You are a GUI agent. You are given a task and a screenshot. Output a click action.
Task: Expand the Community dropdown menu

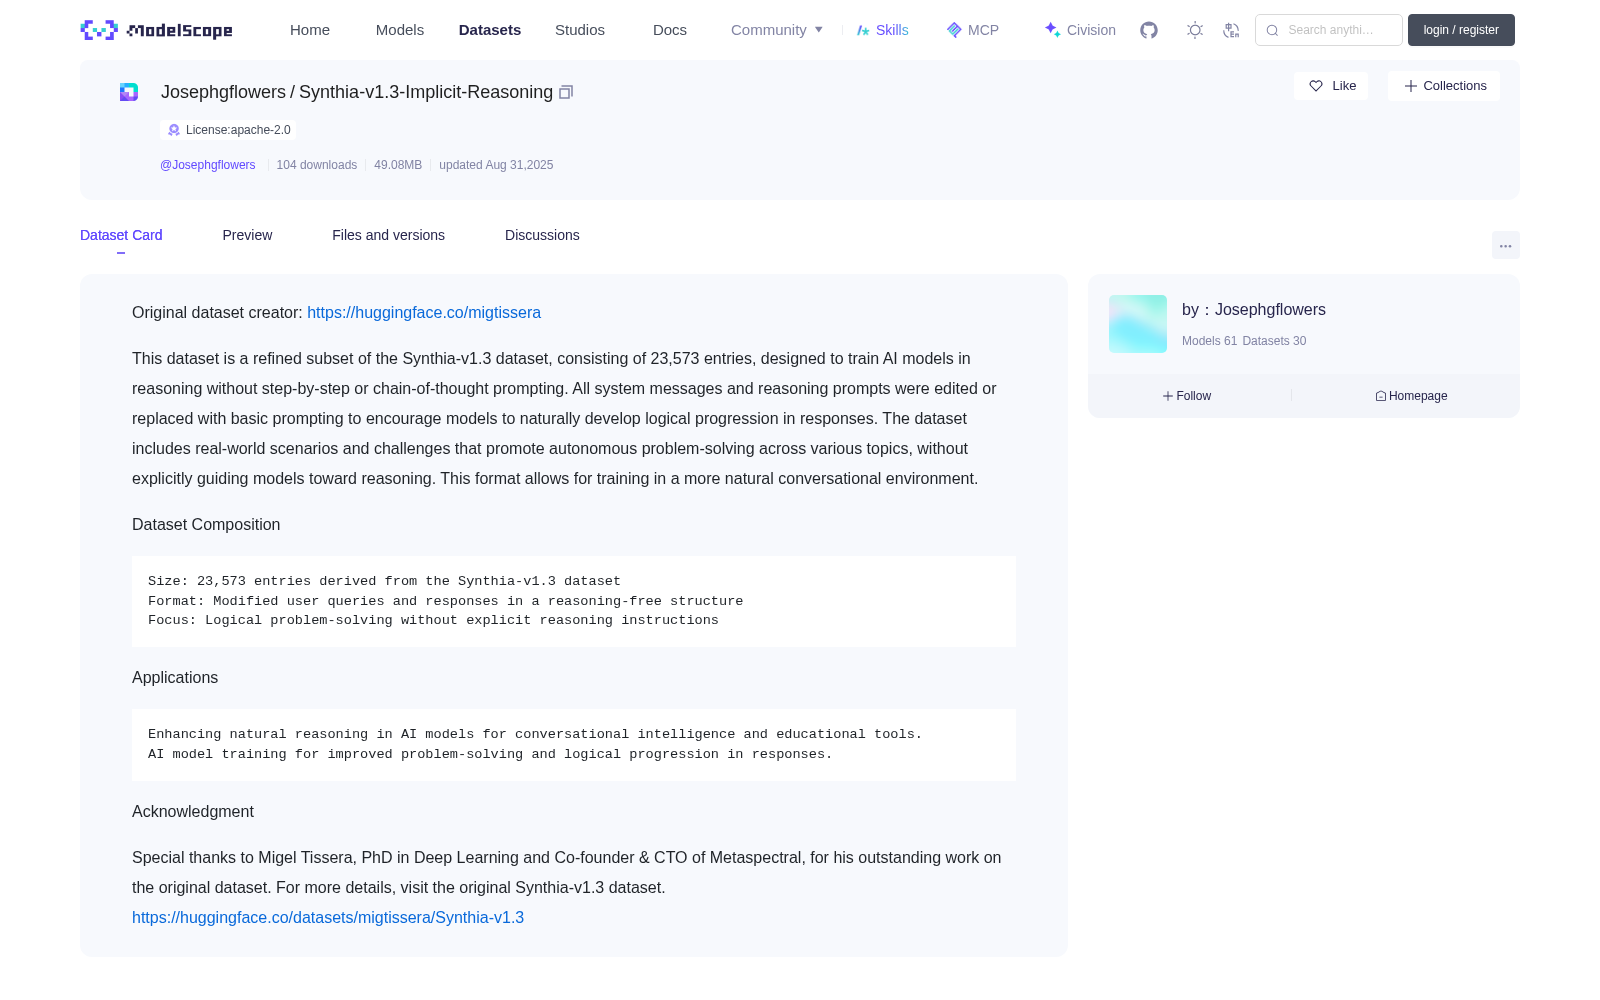(x=777, y=30)
